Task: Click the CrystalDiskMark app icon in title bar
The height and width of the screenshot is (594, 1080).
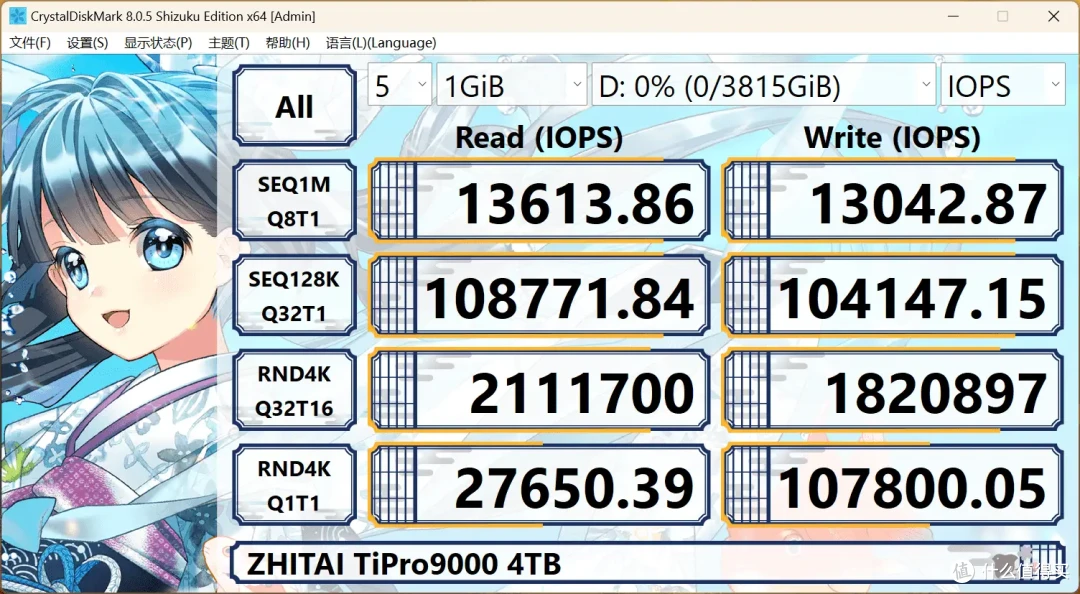Action: [x=17, y=16]
